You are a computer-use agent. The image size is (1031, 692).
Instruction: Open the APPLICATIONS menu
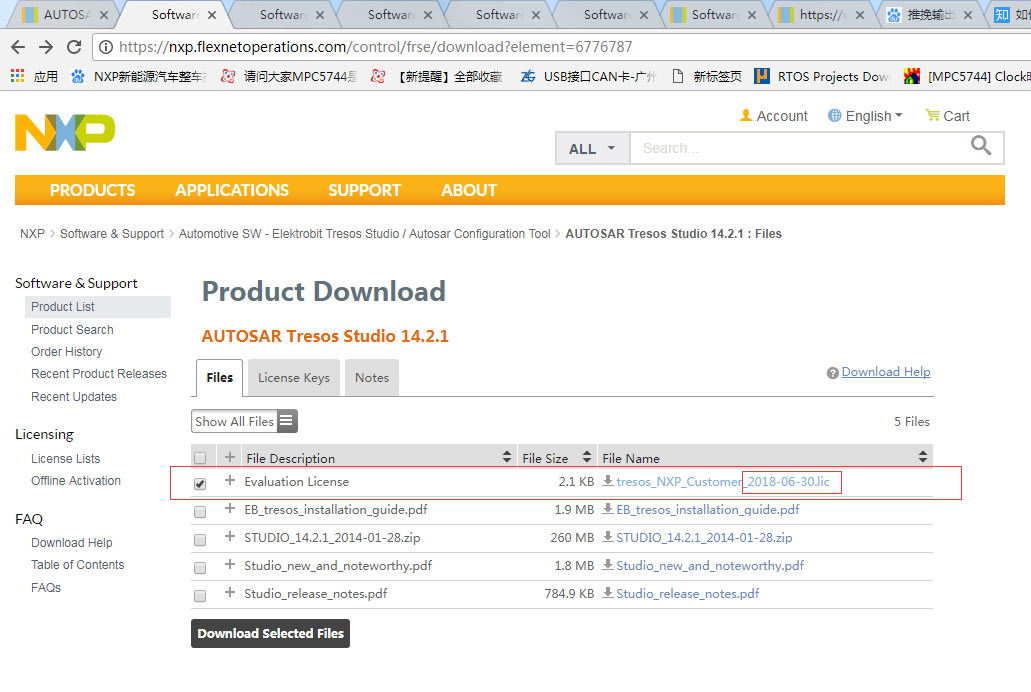231,190
